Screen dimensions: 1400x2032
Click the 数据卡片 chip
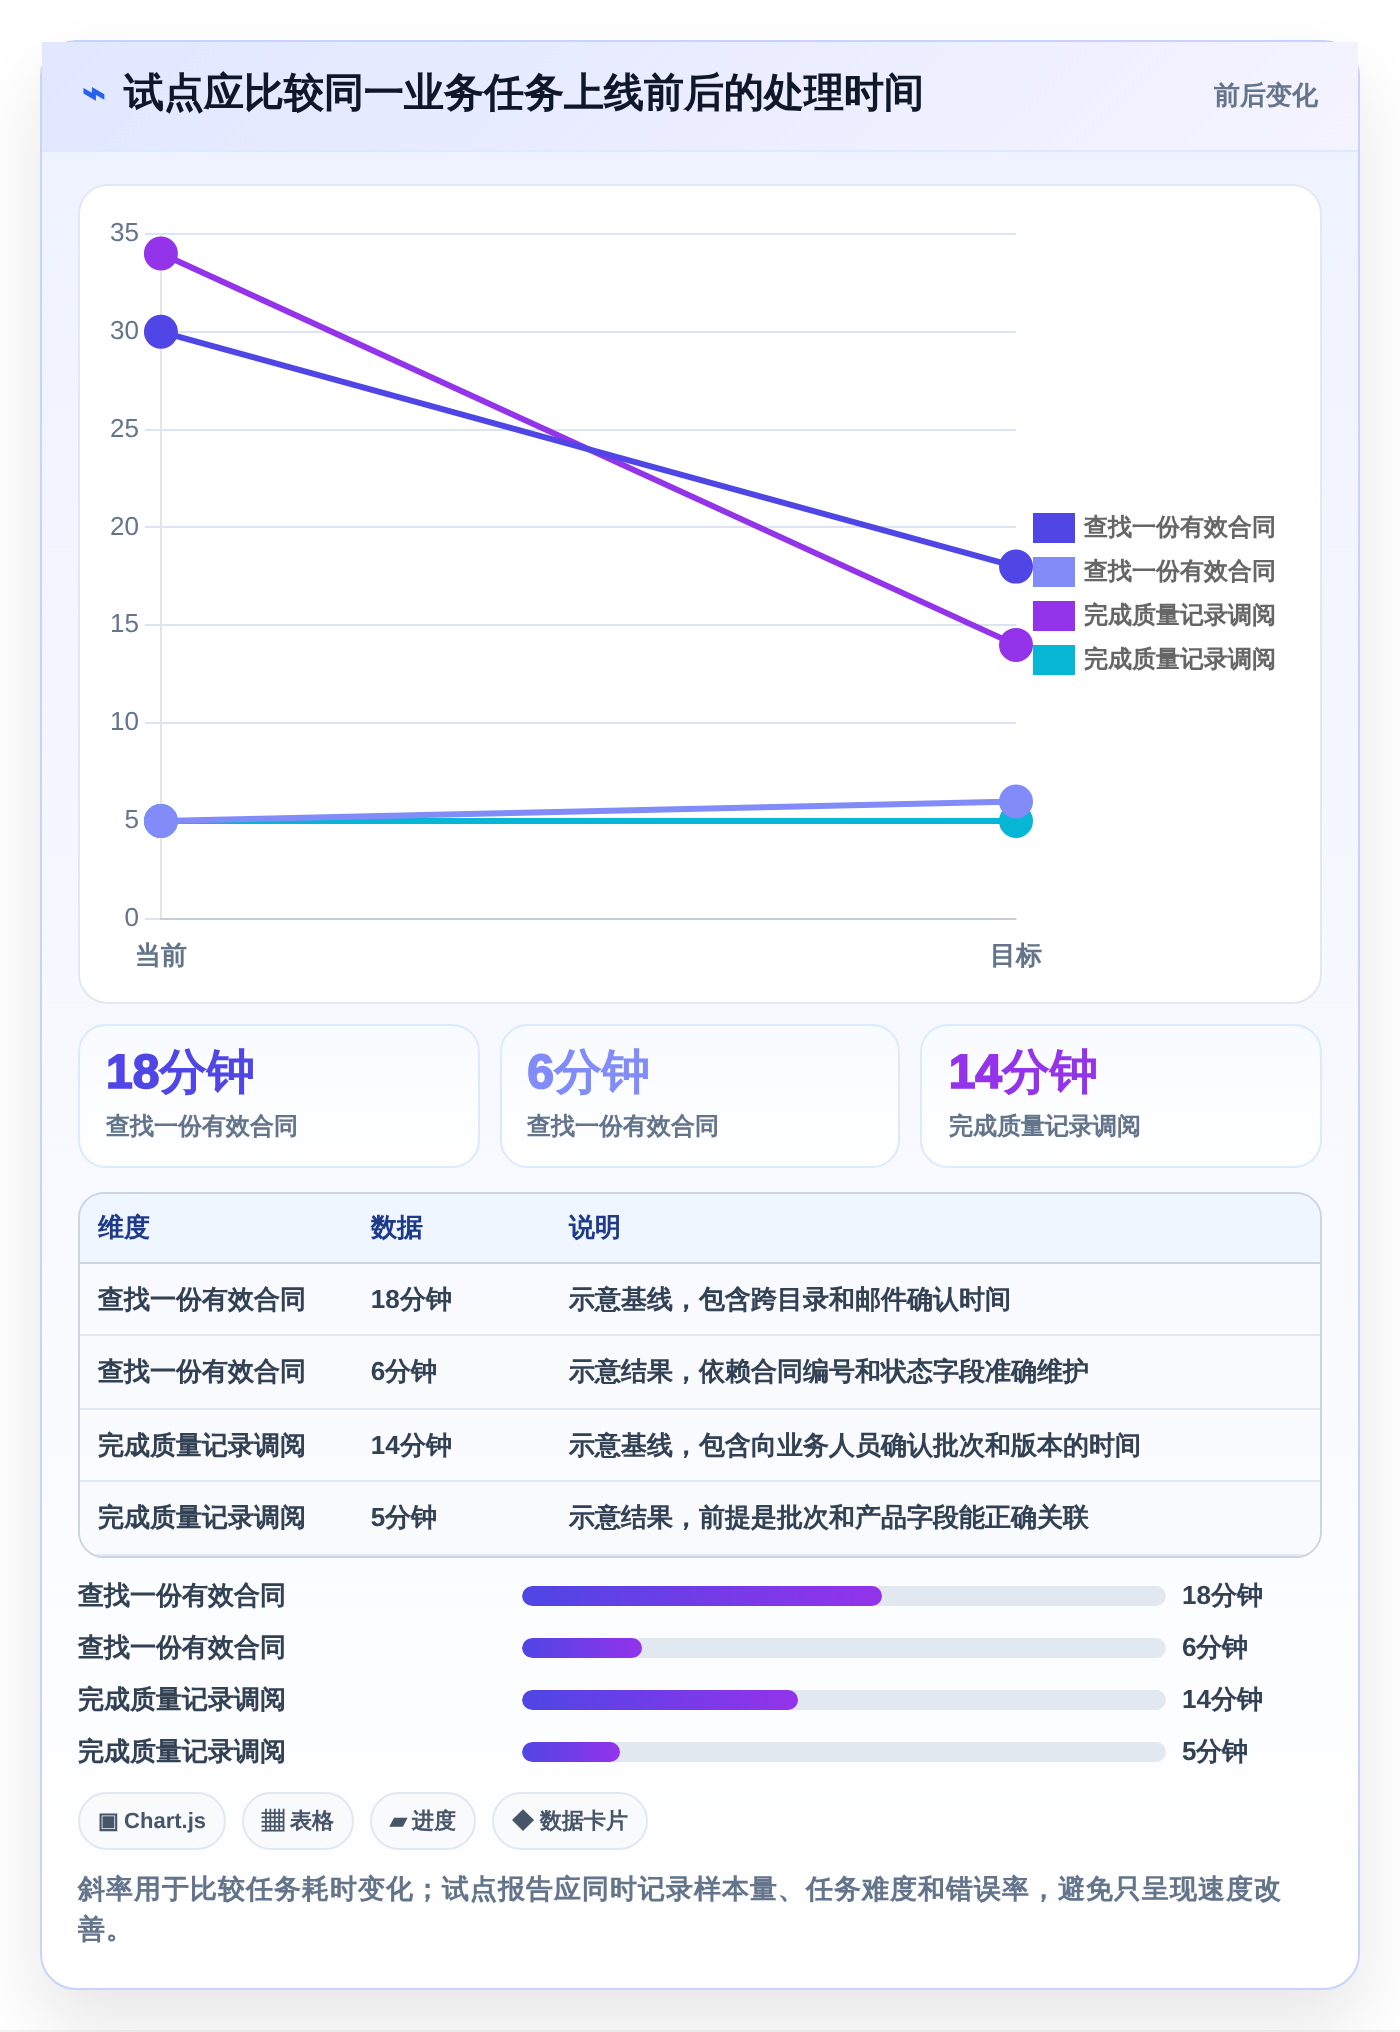coord(570,1821)
